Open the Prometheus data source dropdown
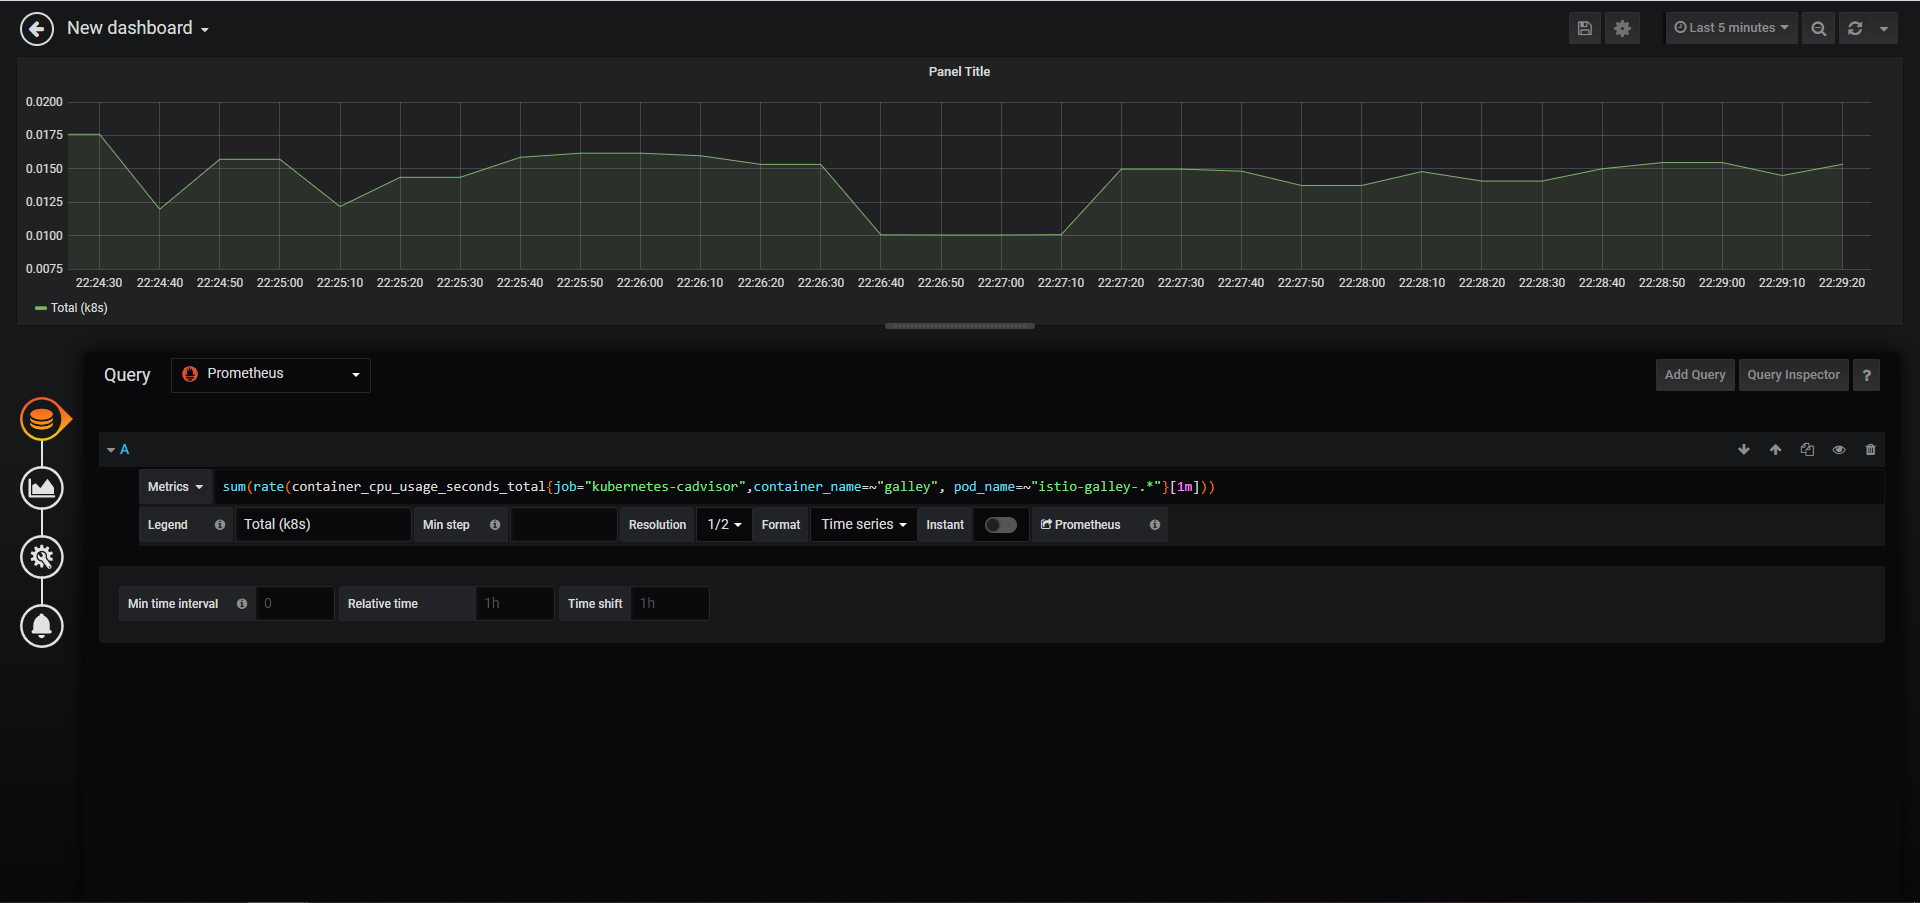The image size is (1920, 903). tap(270, 375)
